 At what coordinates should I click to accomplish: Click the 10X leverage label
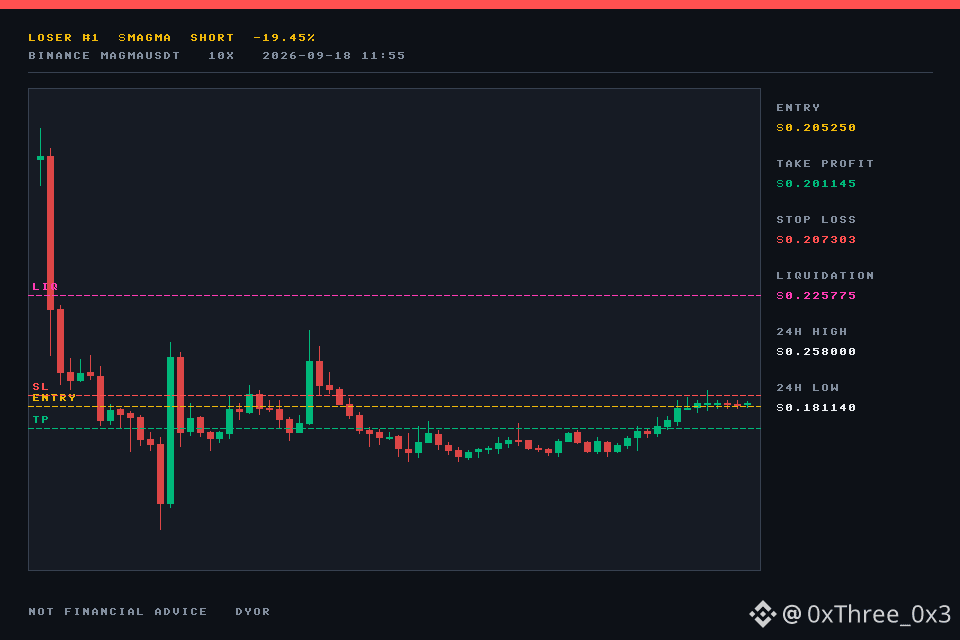tap(221, 56)
